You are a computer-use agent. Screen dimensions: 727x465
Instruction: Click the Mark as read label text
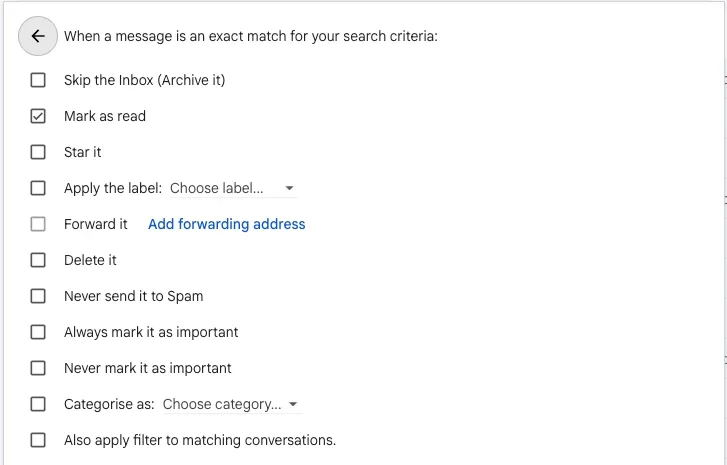coord(105,116)
